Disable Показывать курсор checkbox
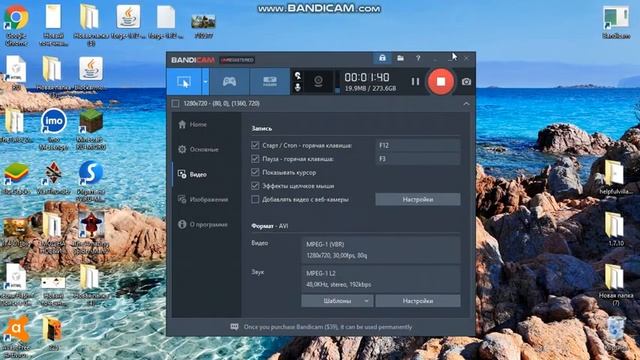The image size is (640, 360). tap(255, 172)
